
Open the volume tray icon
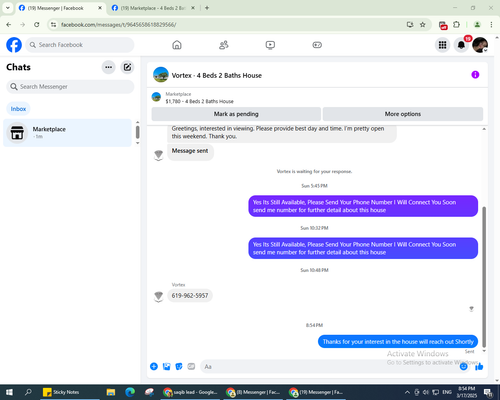click(x=426, y=392)
